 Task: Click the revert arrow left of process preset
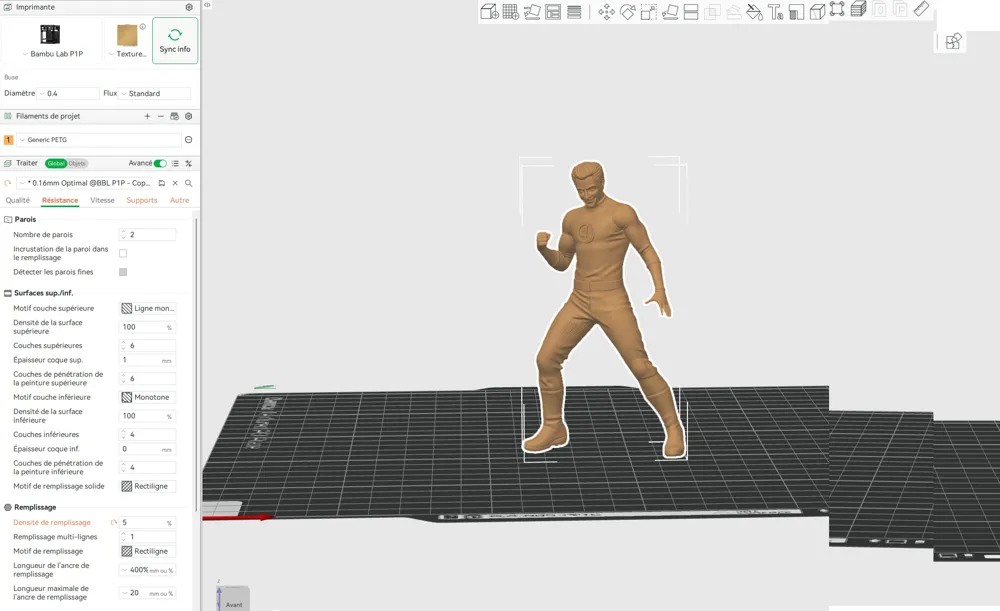point(8,183)
